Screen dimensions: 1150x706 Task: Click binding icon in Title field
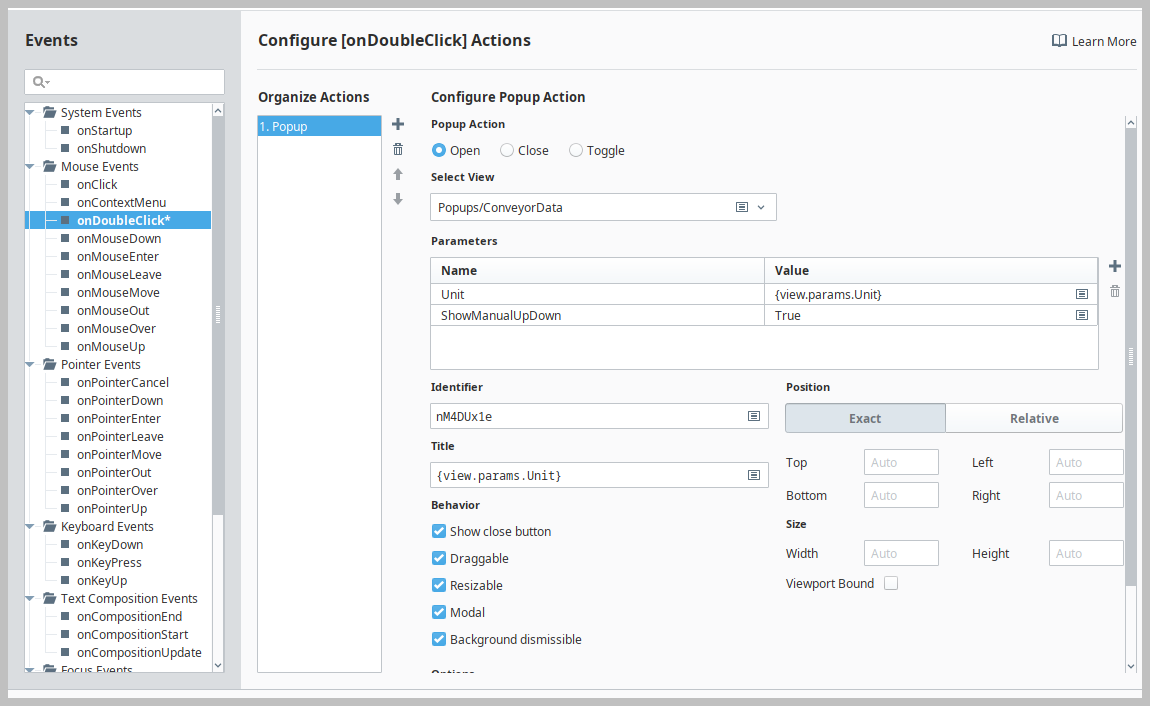[x=754, y=475]
